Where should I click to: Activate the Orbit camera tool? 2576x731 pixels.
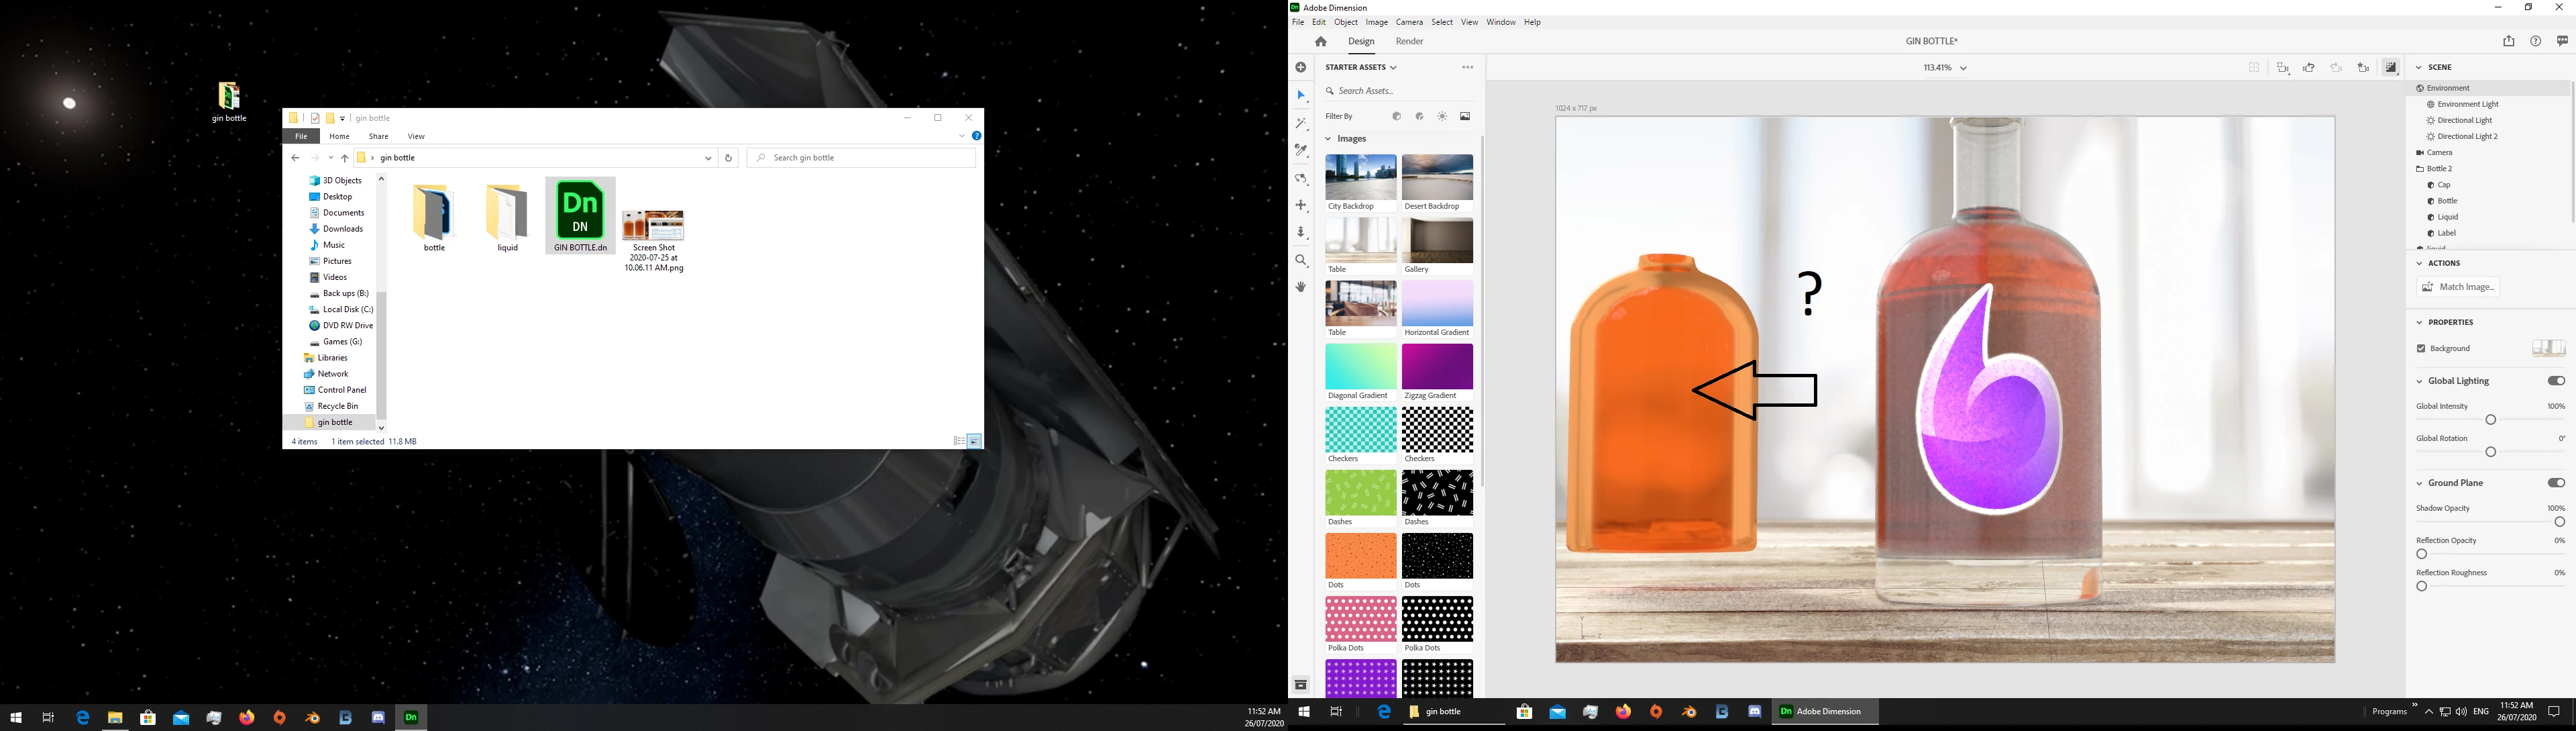pyautogui.click(x=1301, y=178)
